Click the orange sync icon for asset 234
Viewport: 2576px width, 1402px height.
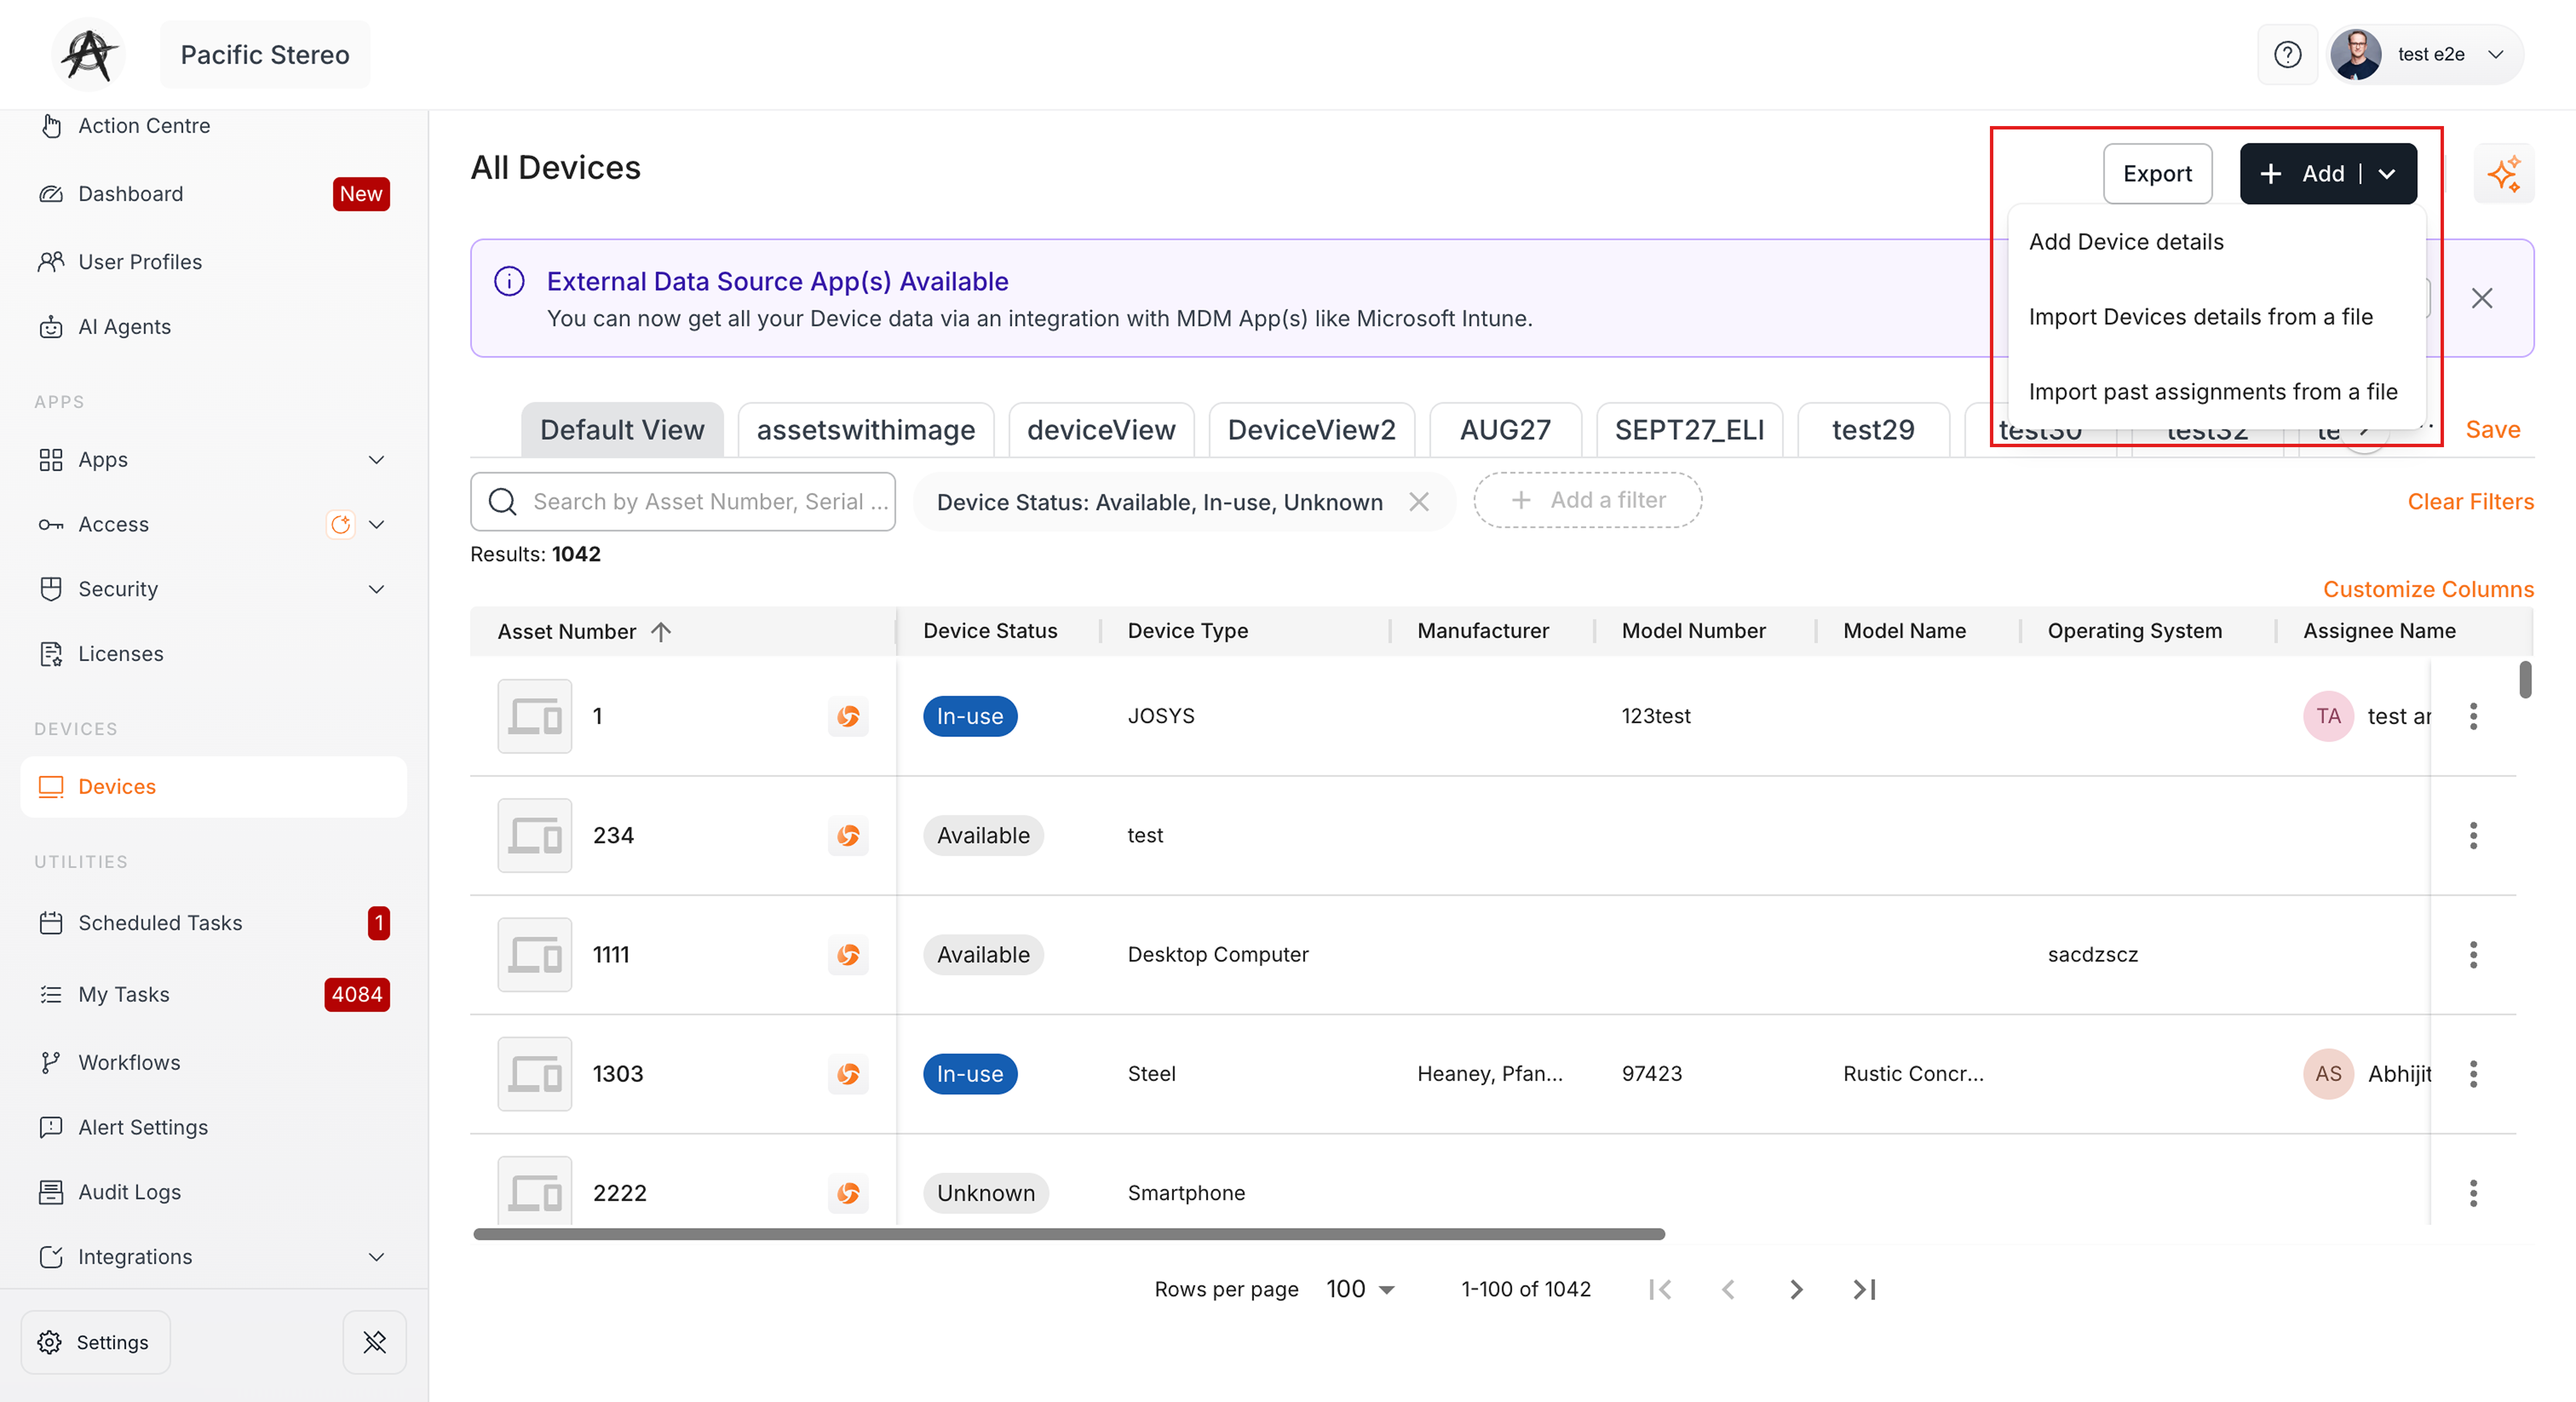(x=848, y=835)
